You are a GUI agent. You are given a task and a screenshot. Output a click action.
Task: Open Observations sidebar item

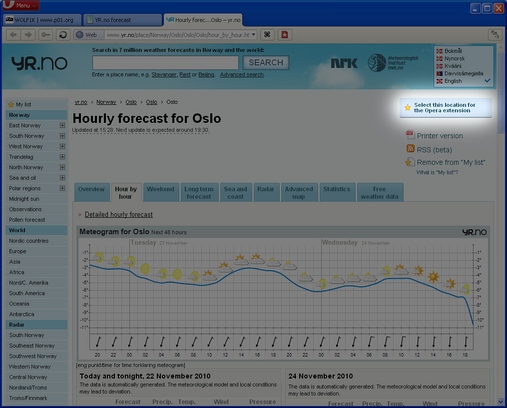point(37,209)
